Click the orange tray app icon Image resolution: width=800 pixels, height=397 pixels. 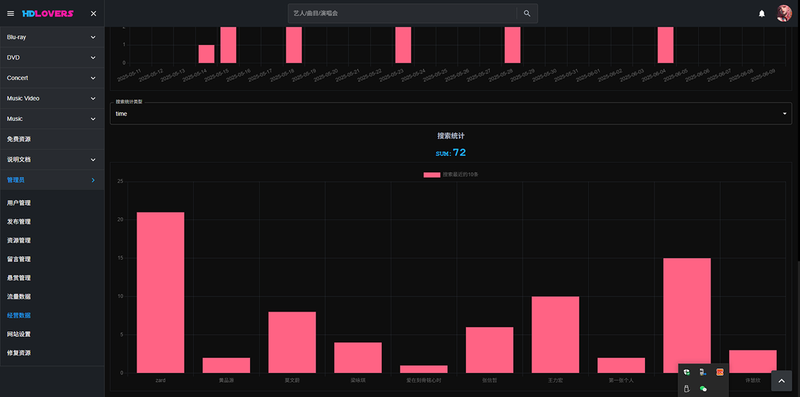pyautogui.click(x=720, y=373)
